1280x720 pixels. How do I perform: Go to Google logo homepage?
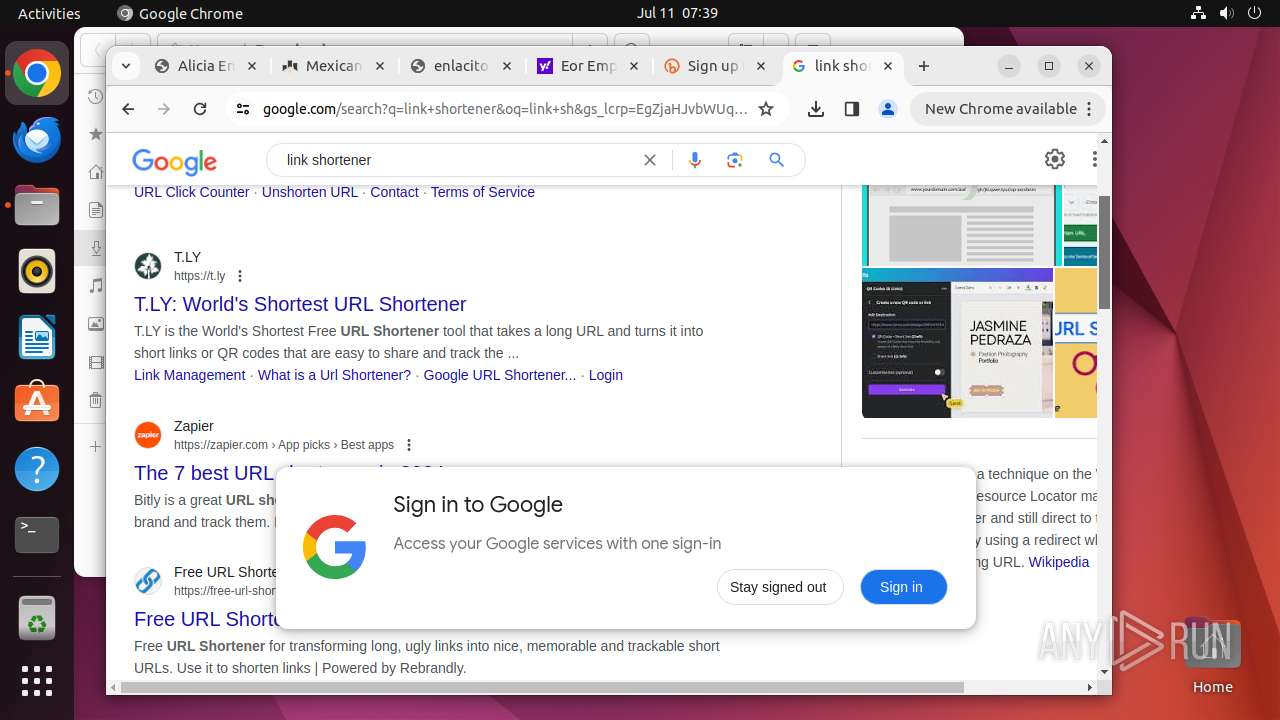(175, 161)
